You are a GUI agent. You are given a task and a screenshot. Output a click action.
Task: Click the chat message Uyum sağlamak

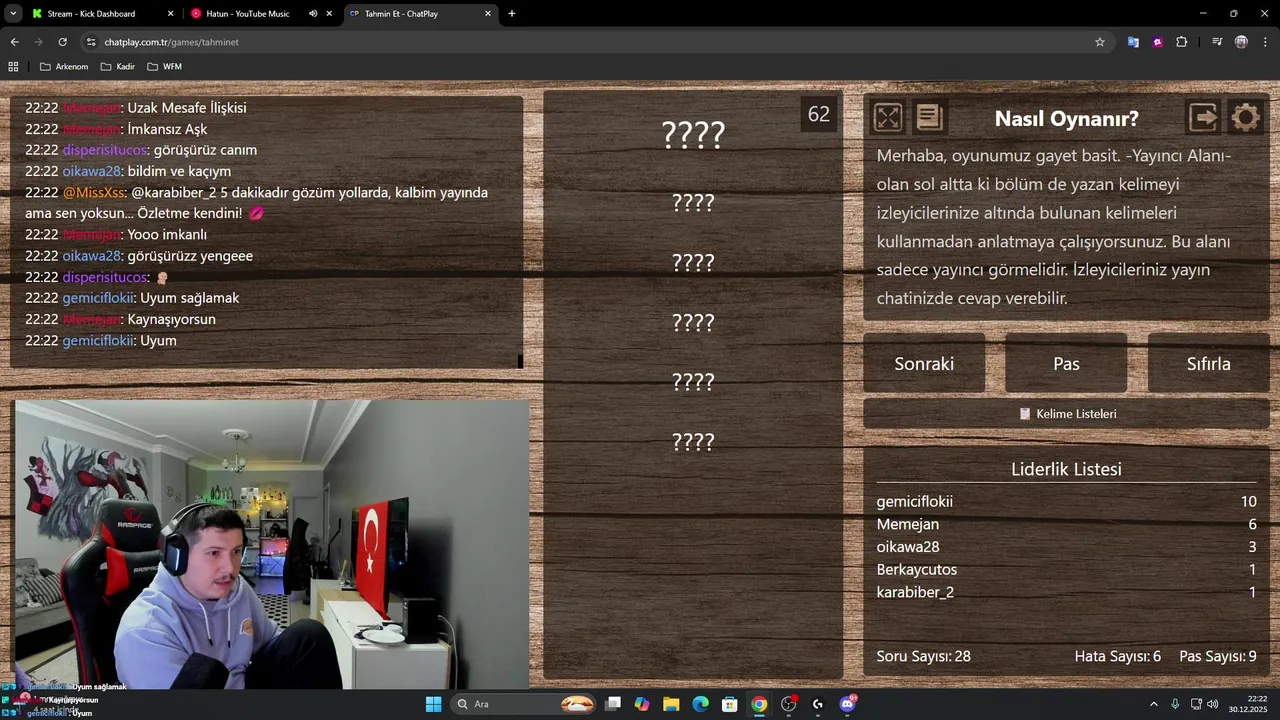(189, 298)
